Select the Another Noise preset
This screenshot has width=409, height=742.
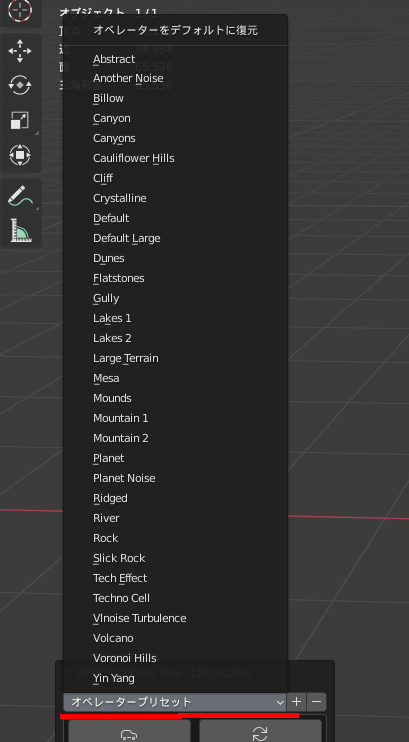pos(175,78)
